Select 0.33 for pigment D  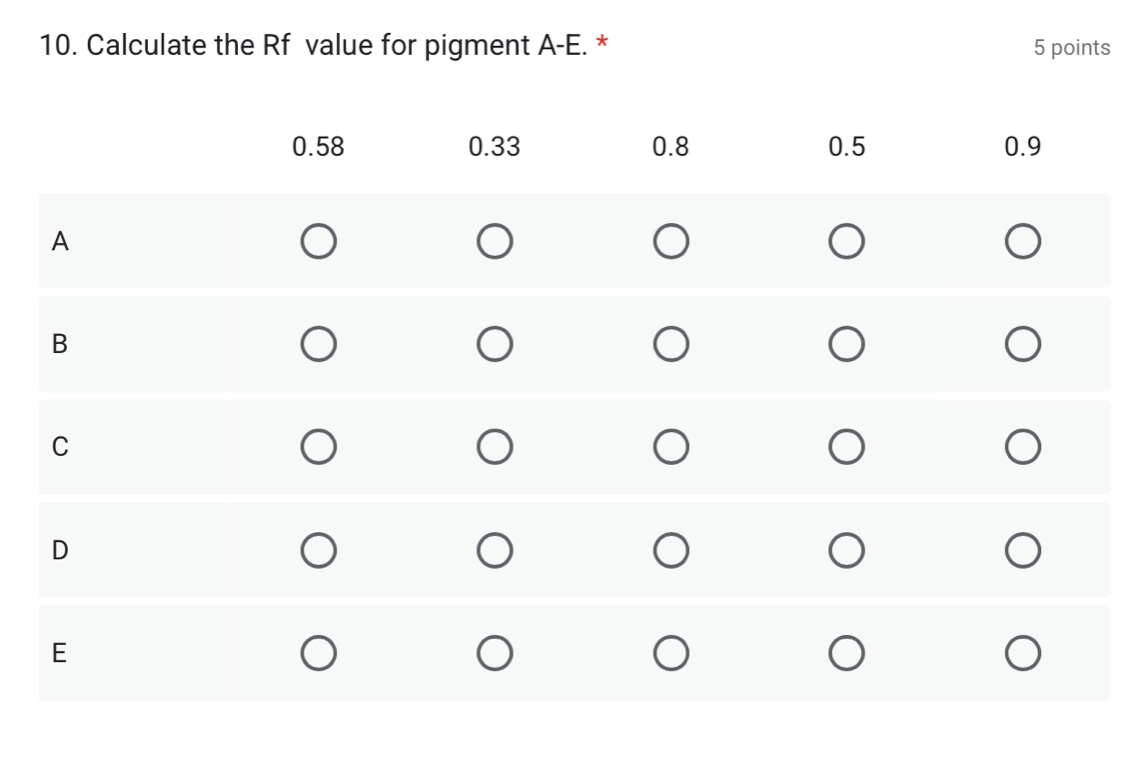494,550
